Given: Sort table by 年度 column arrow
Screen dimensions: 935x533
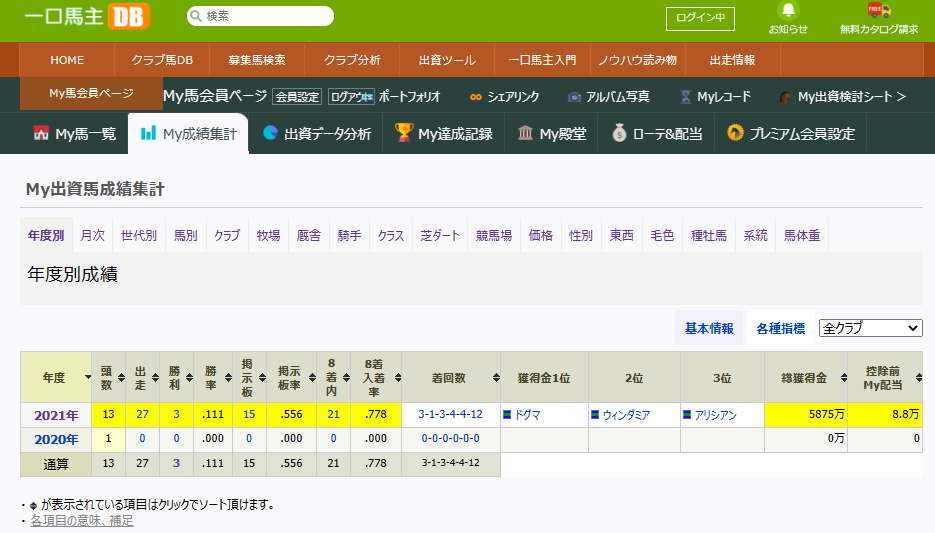Looking at the screenshot, I should 88,377.
